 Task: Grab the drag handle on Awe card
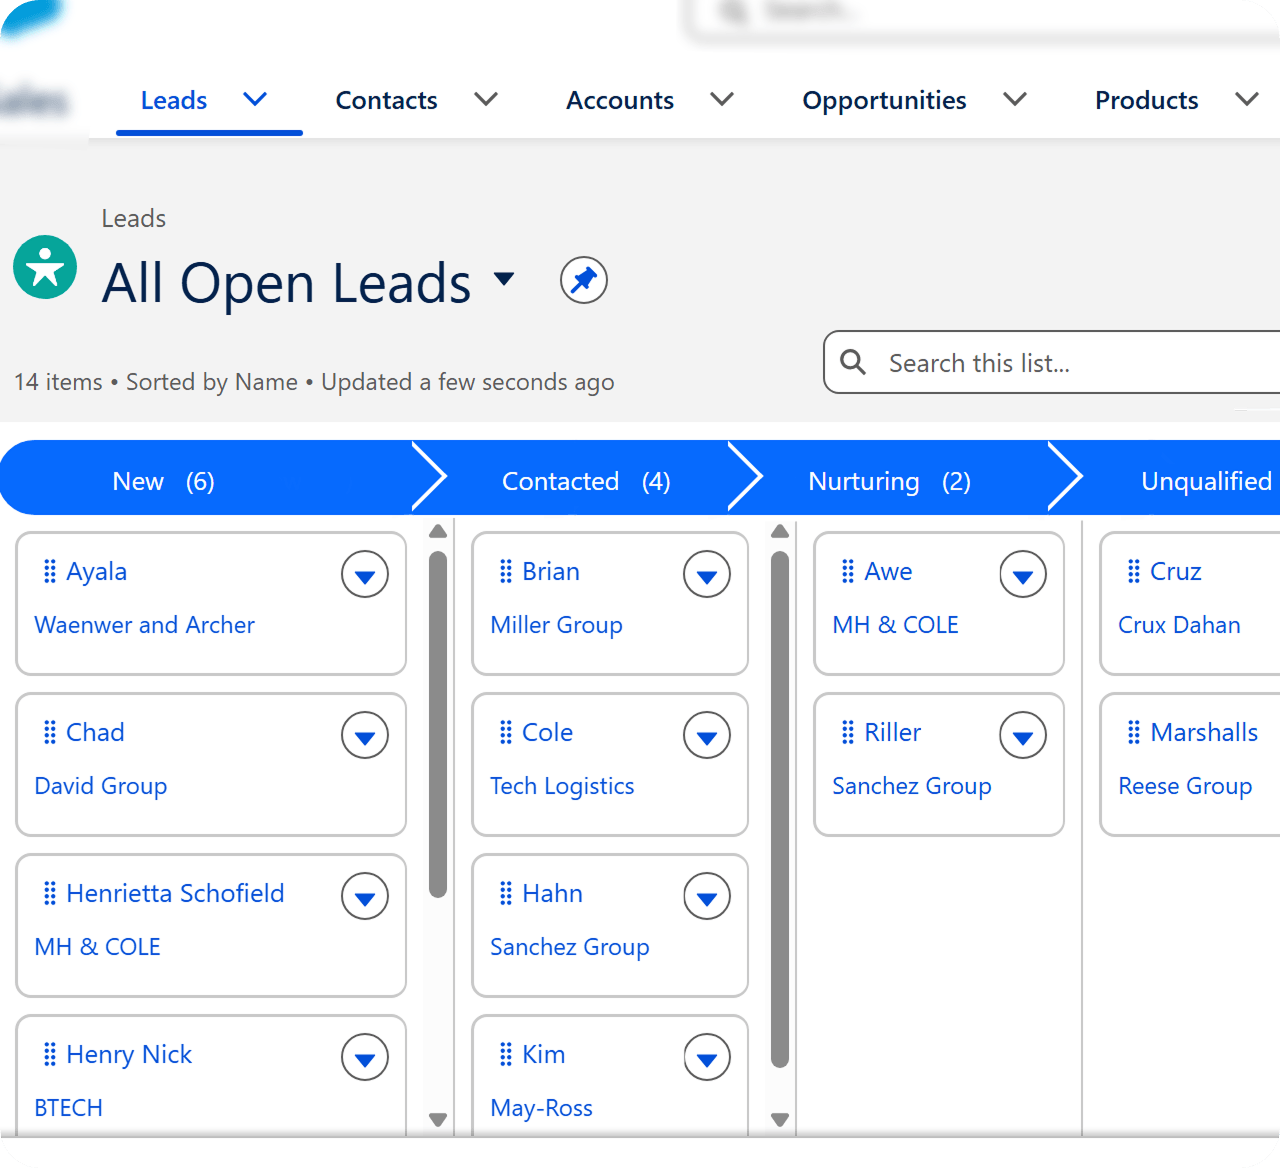pos(847,571)
